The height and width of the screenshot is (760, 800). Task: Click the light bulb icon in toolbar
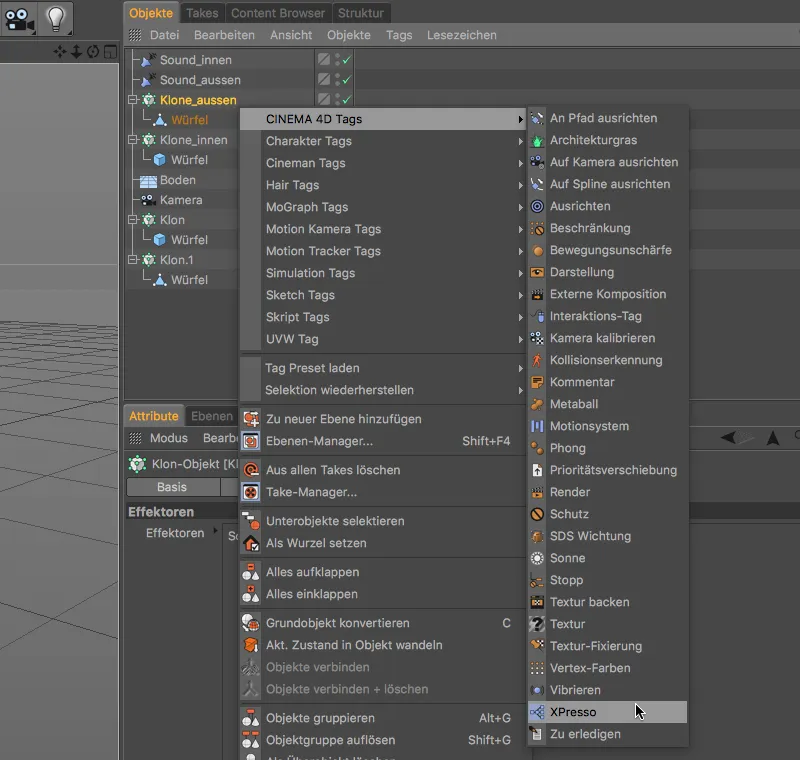coord(56,18)
